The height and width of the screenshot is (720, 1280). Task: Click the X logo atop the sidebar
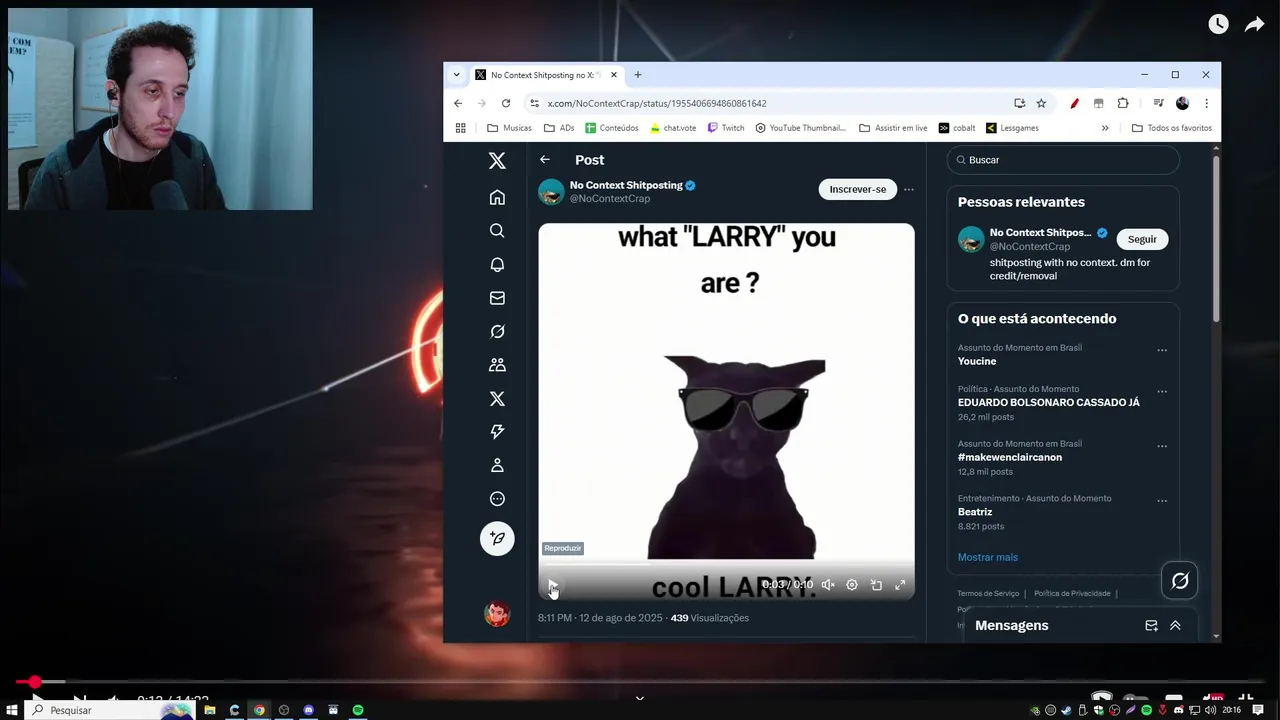497,161
